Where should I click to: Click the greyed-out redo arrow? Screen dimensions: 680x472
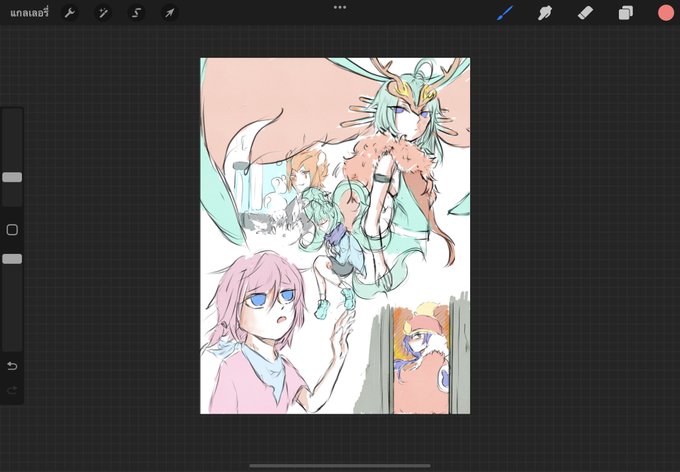[x=12, y=390]
